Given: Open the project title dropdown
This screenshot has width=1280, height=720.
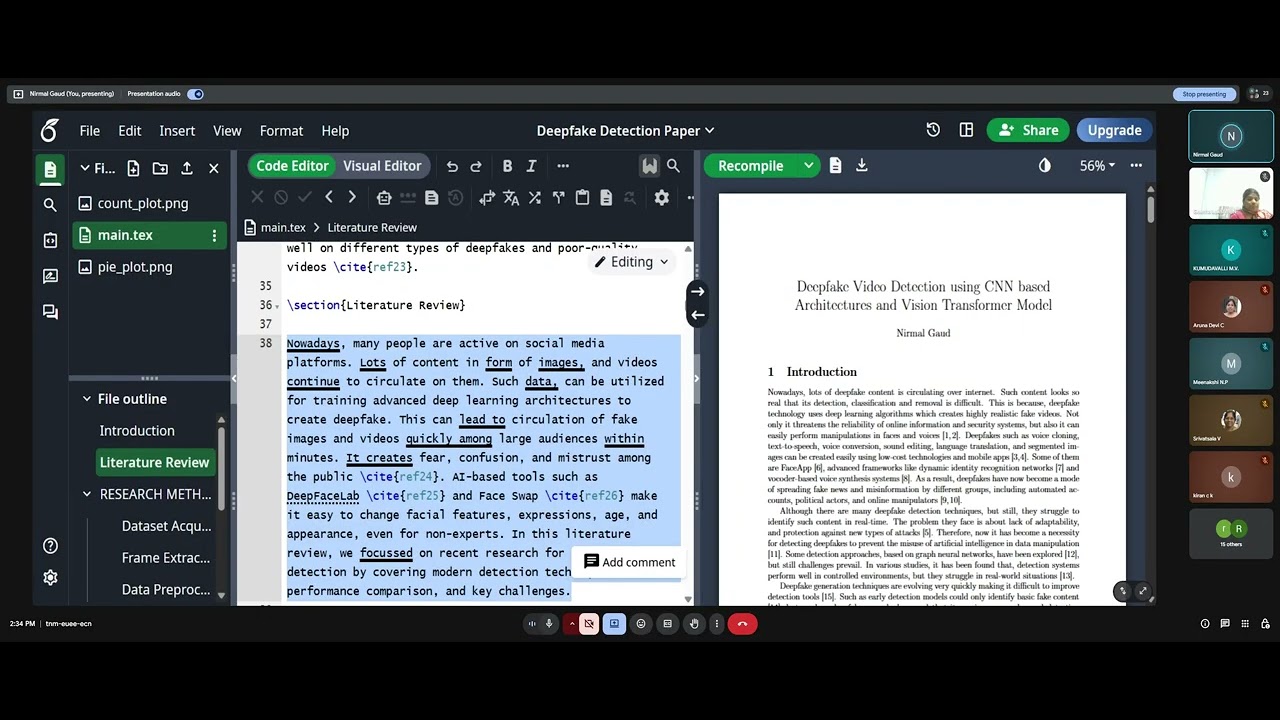Looking at the screenshot, I should click(626, 131).
